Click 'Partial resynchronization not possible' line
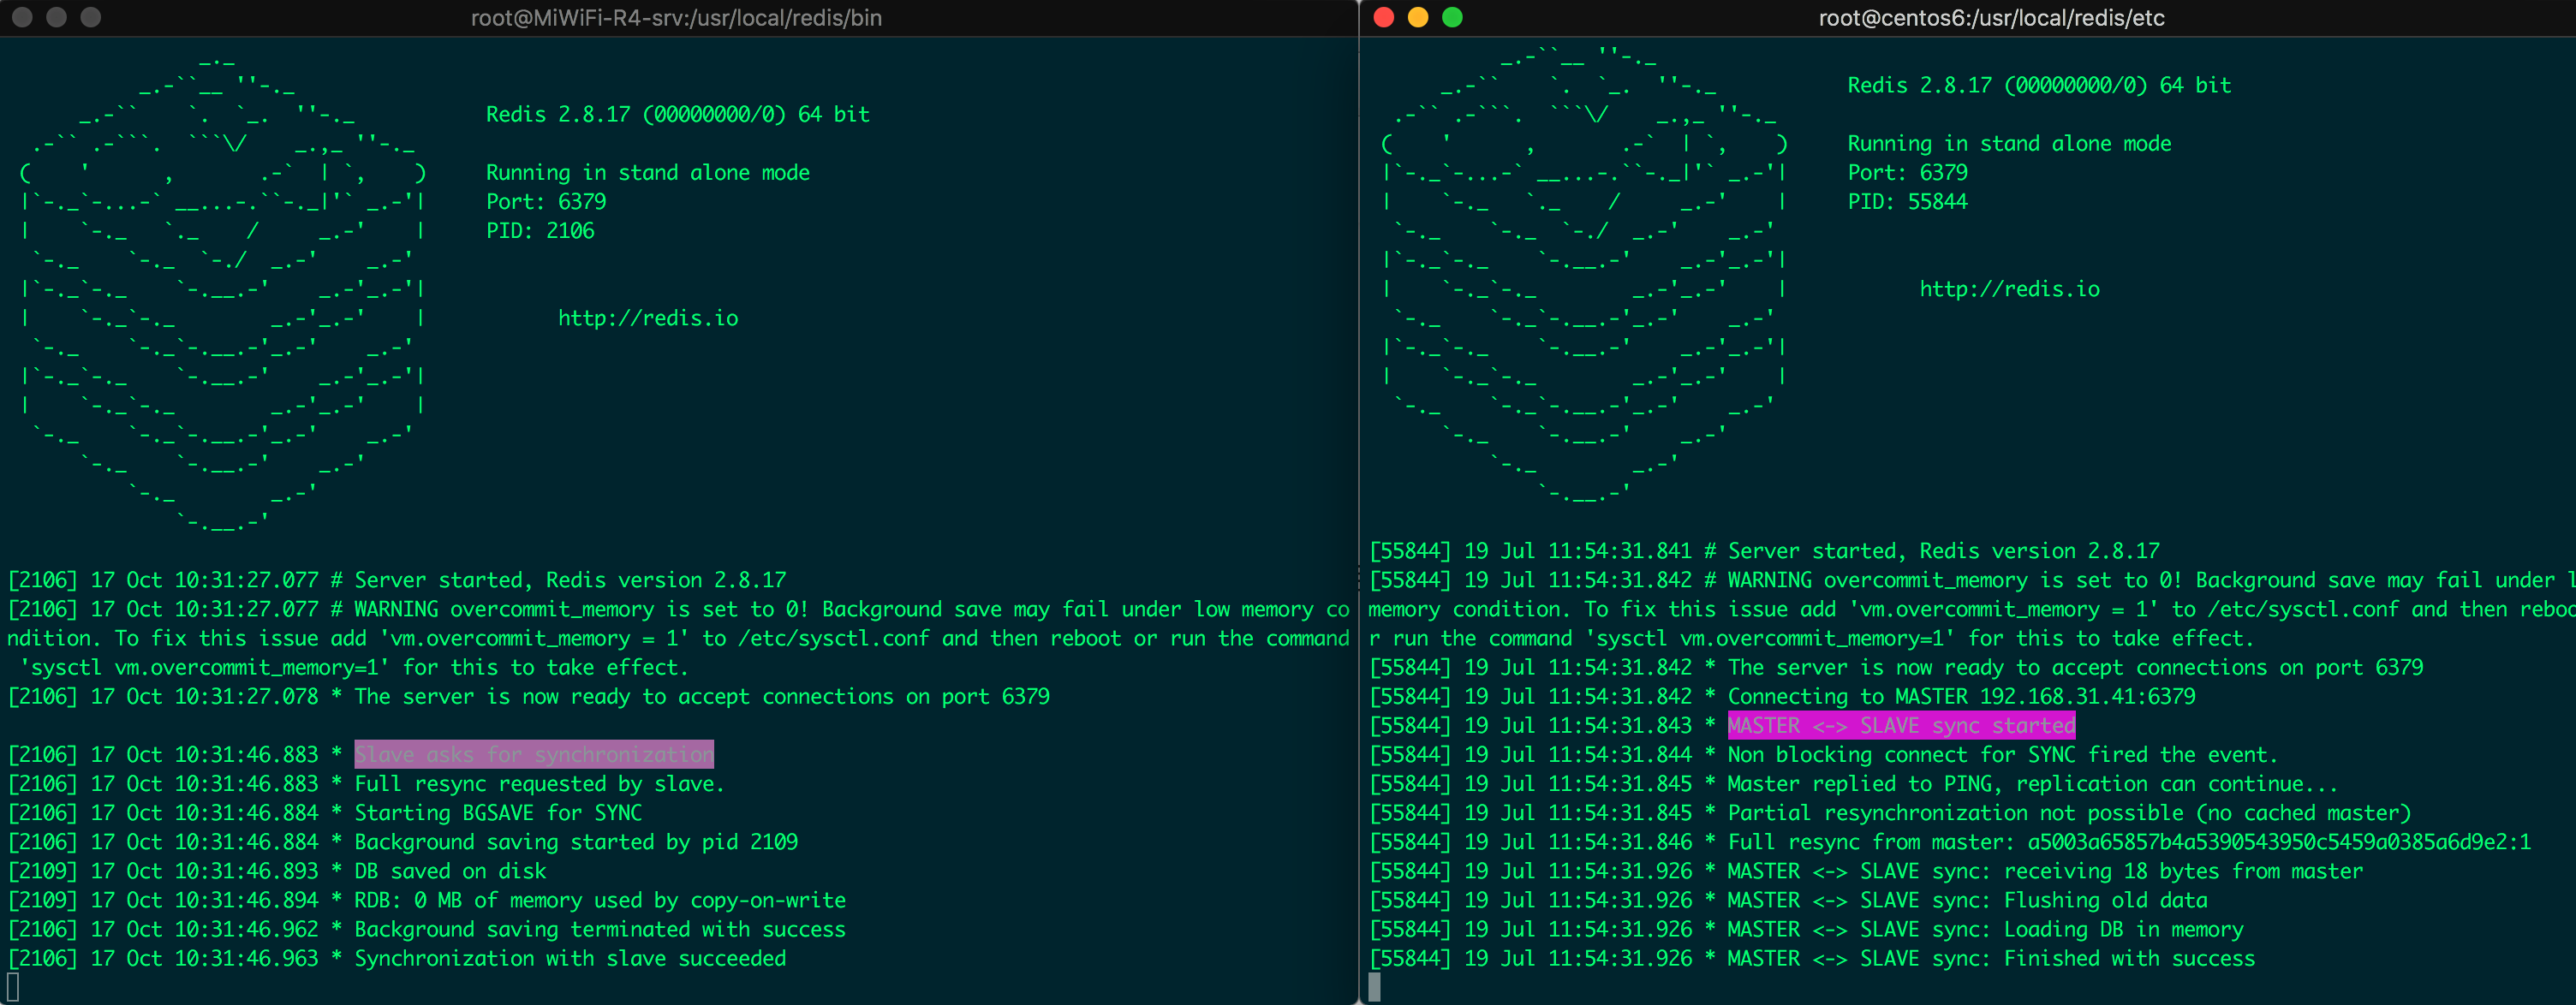Viewport: 2576px width, 1005px height. [x=1890, y=813]
